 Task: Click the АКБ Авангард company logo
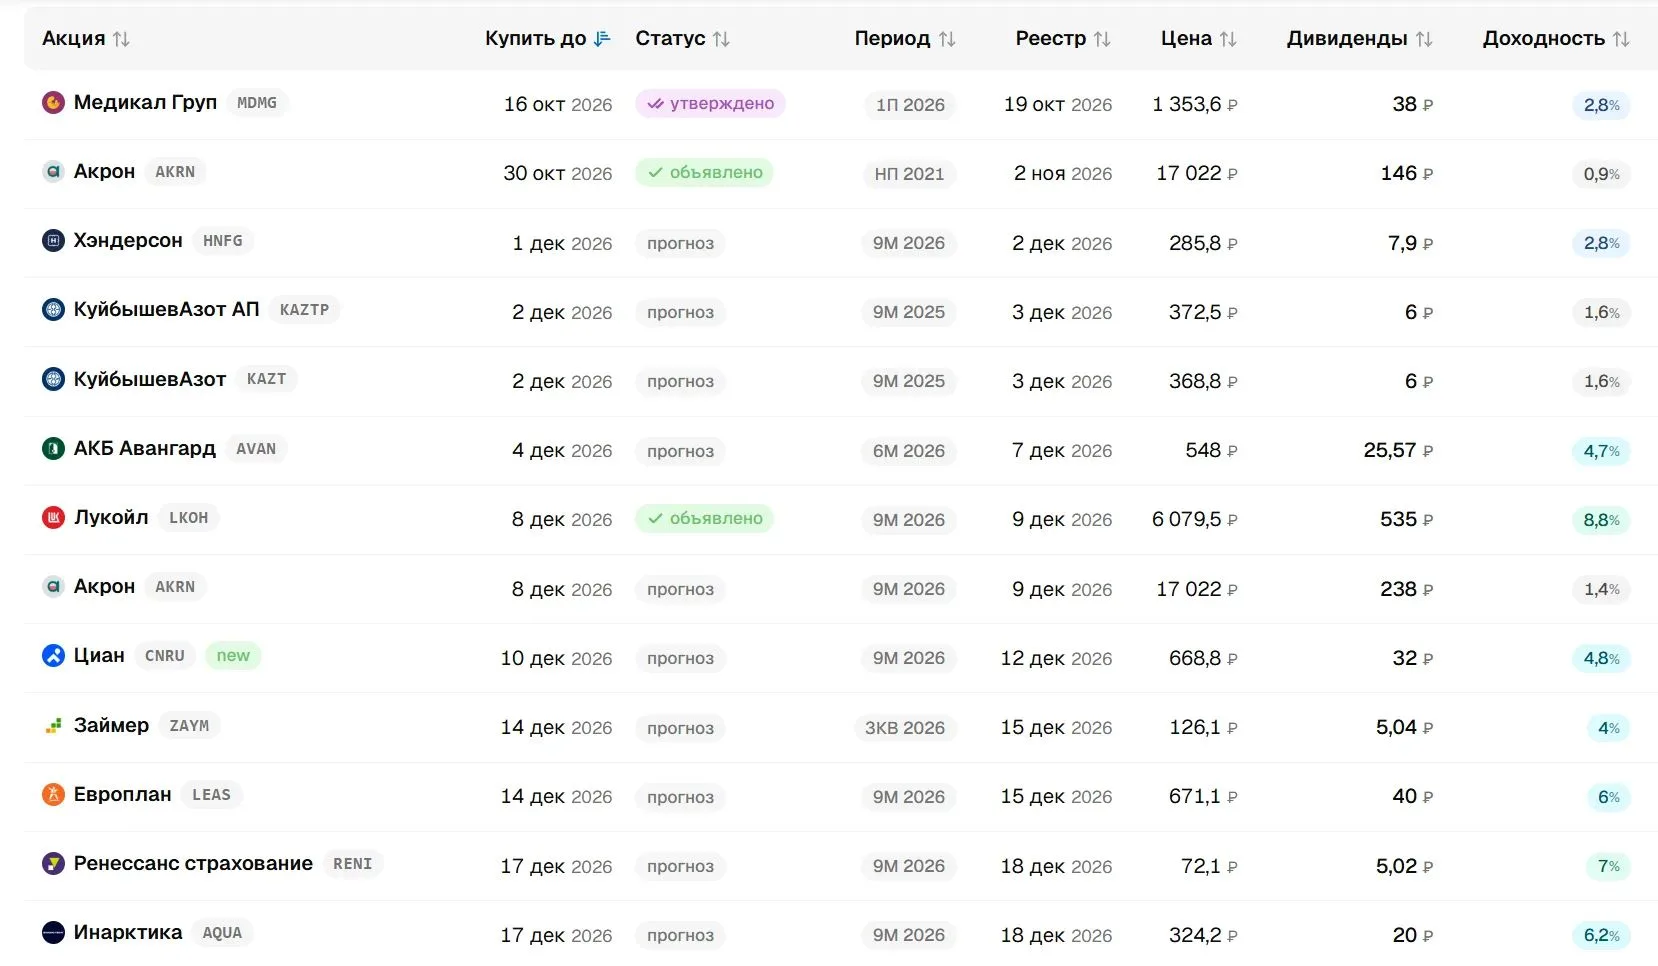click(54, 448)
